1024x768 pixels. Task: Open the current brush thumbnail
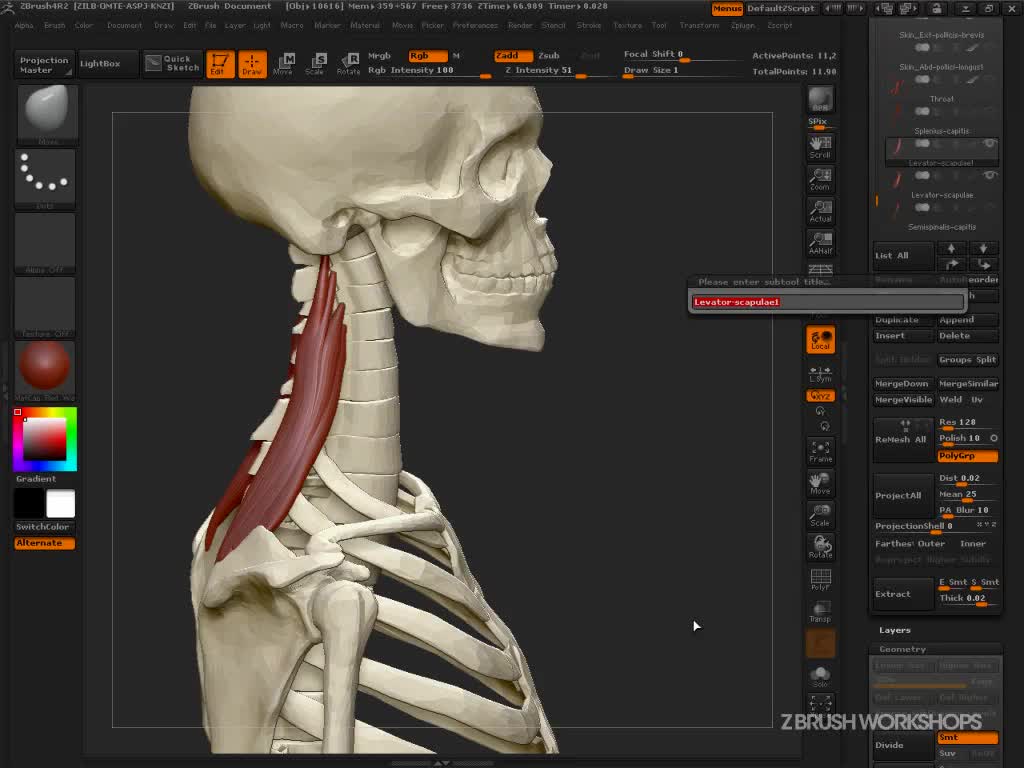coord(46,114)
